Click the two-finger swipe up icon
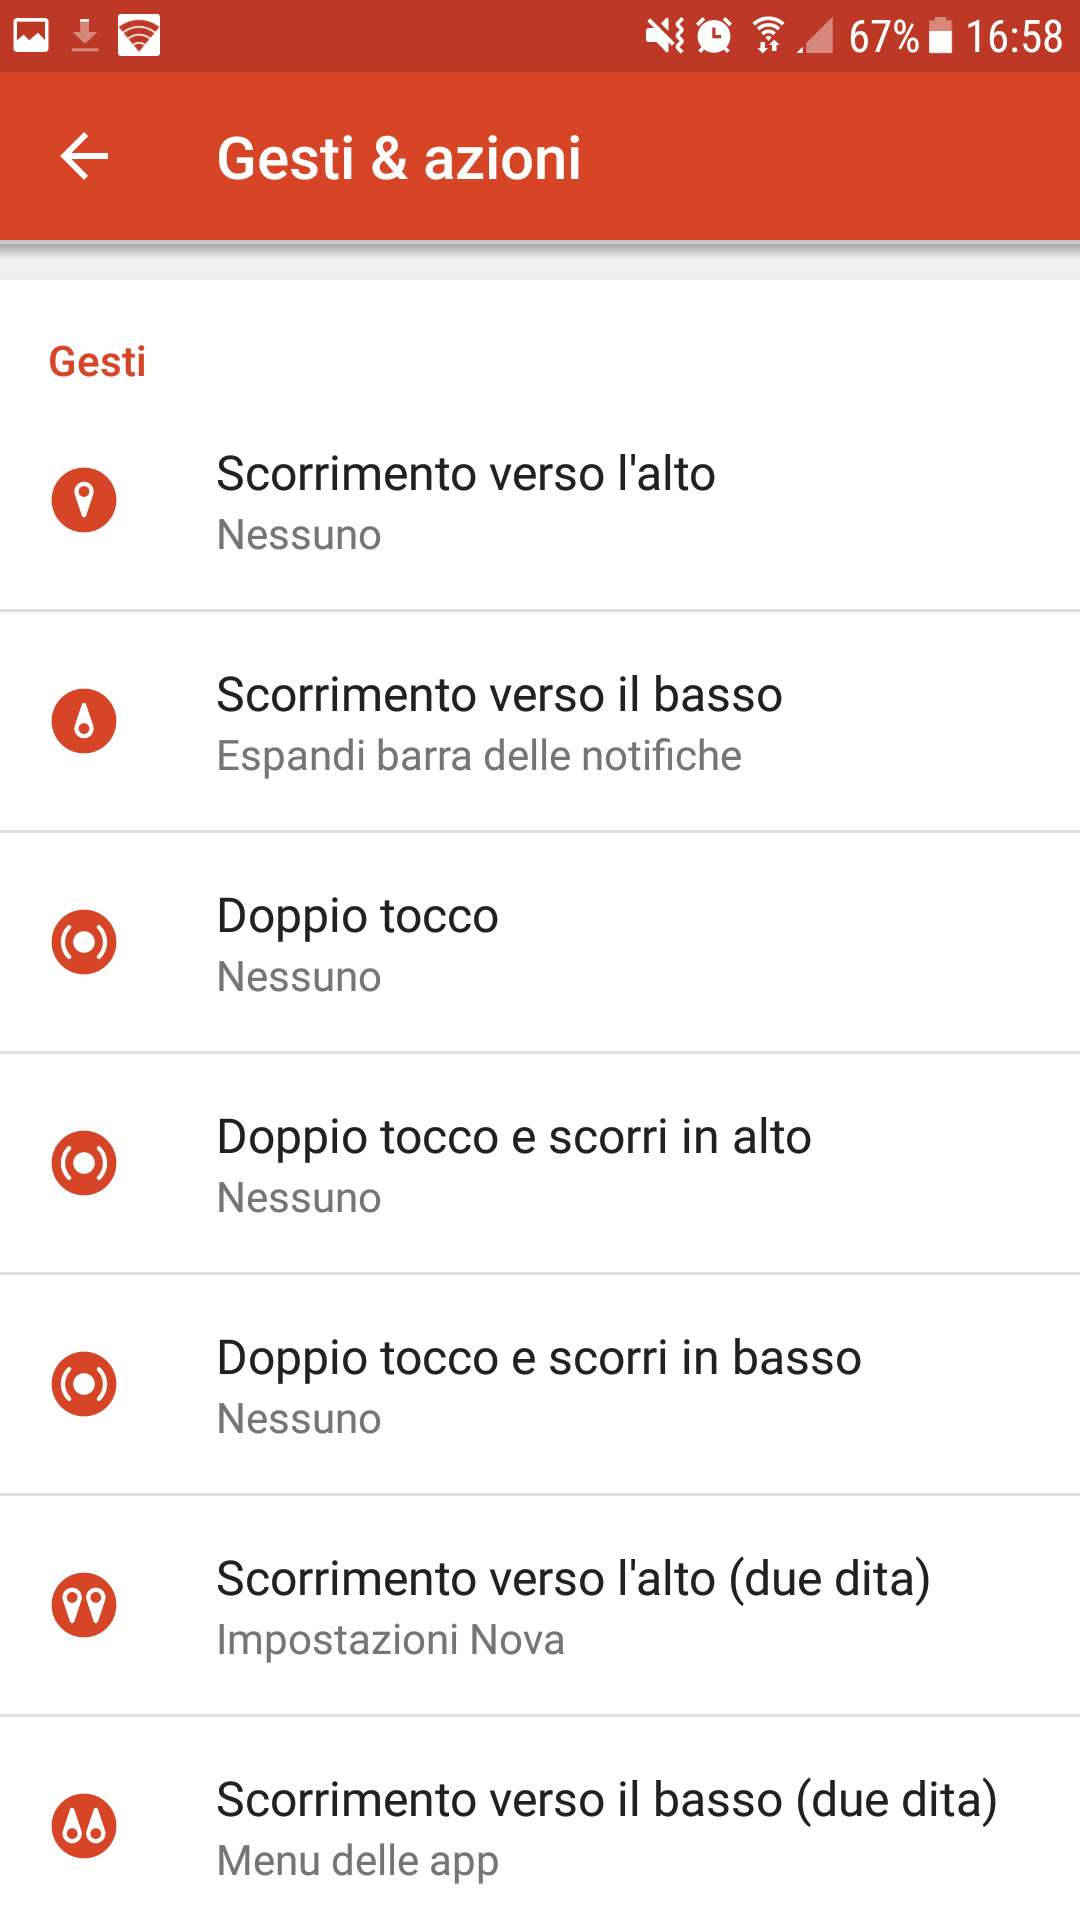The image size is (1080, 1920). point(84,1605)
